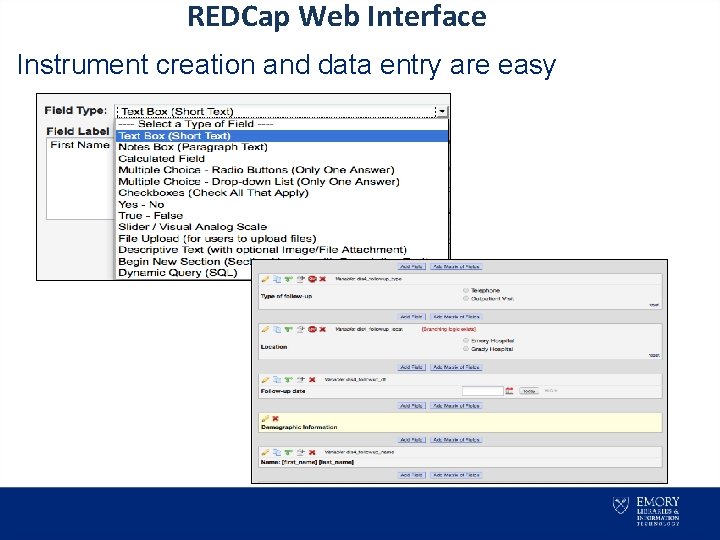
Task: Select Dynamic Query (SQL) field type
Action: pyautogui.click(x=184, y=273)
